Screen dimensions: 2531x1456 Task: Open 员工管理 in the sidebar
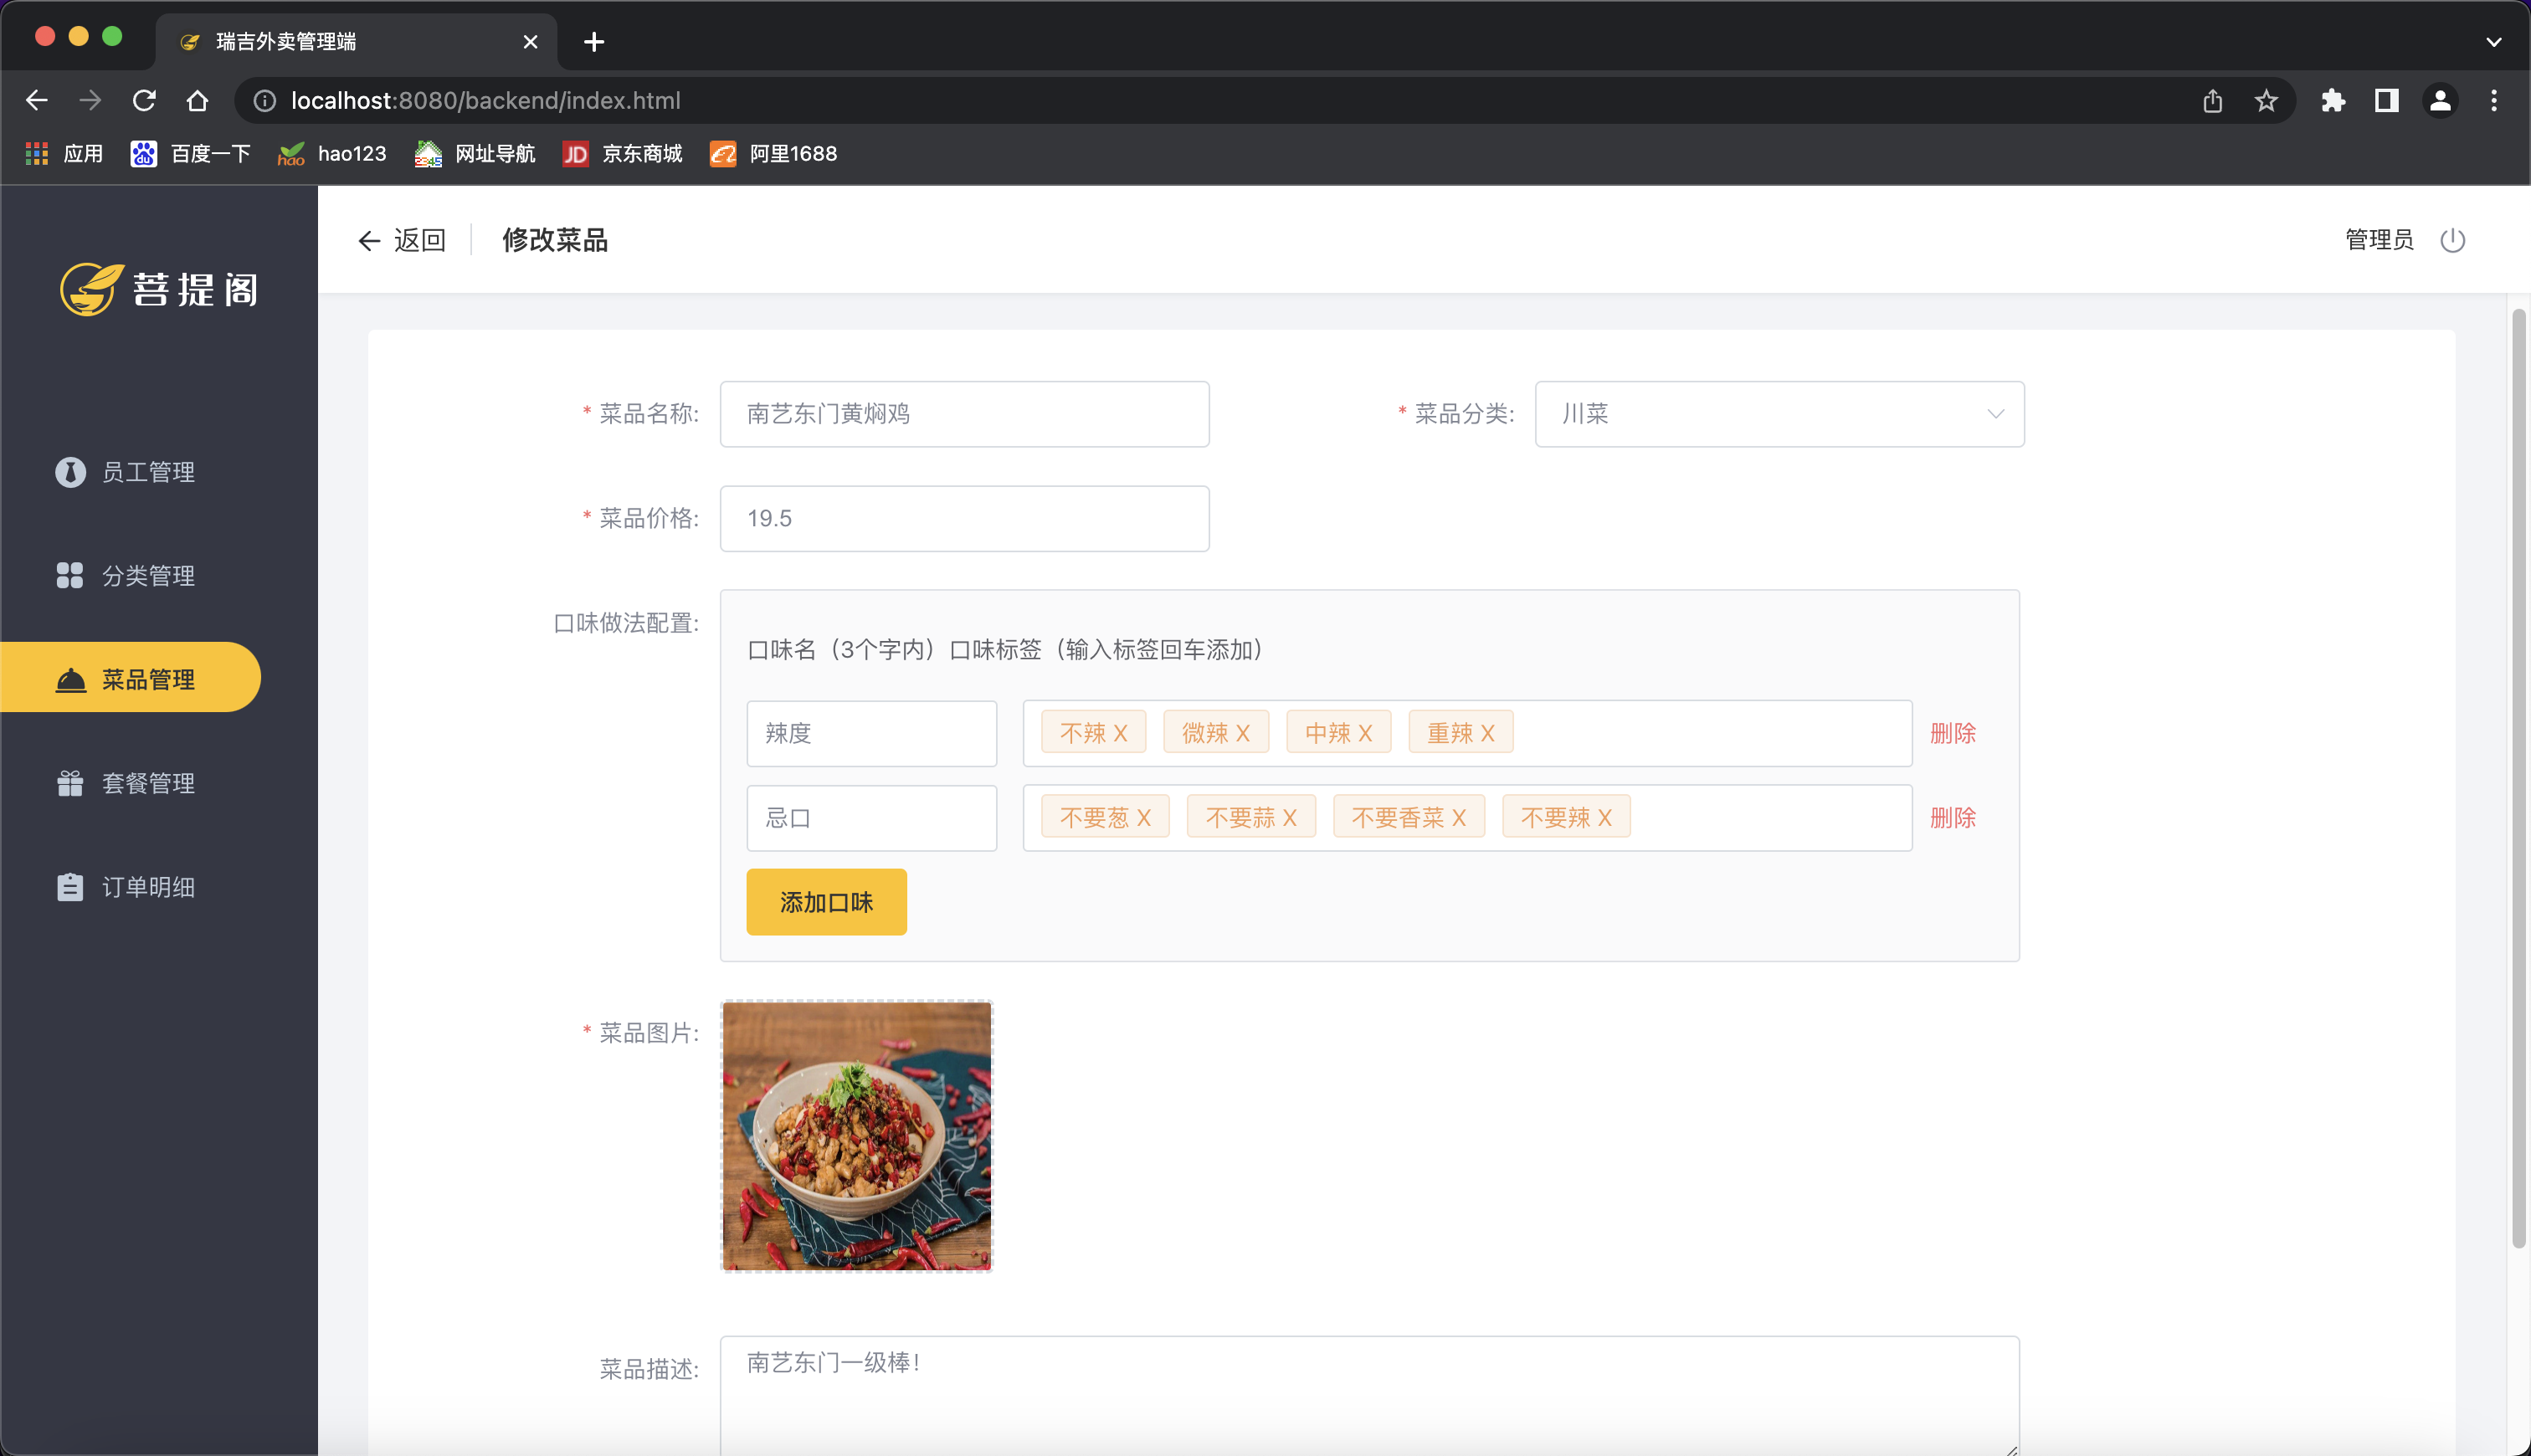pos(148,472)
